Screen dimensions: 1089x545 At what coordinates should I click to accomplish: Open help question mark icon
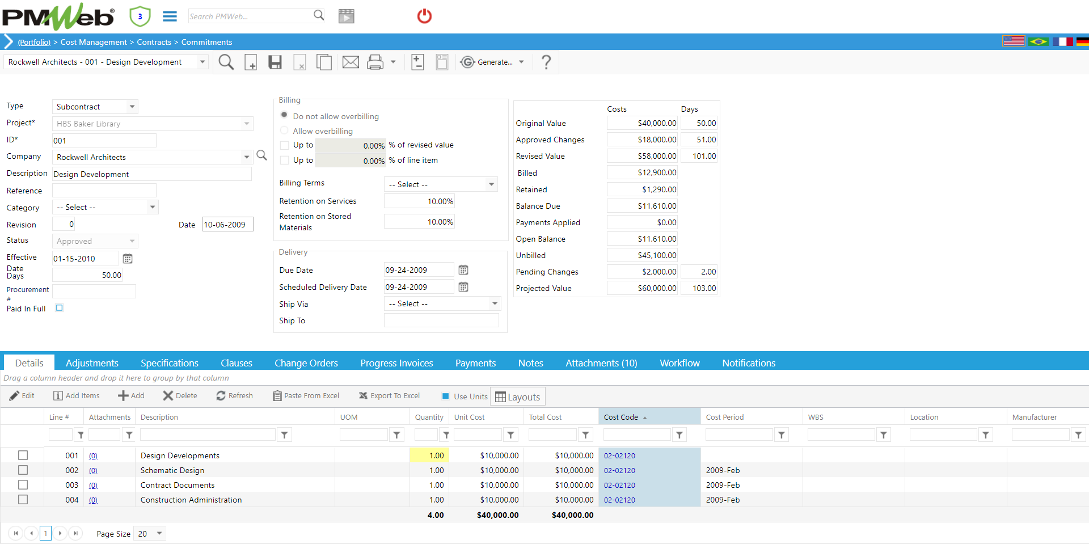click(546, 62)
